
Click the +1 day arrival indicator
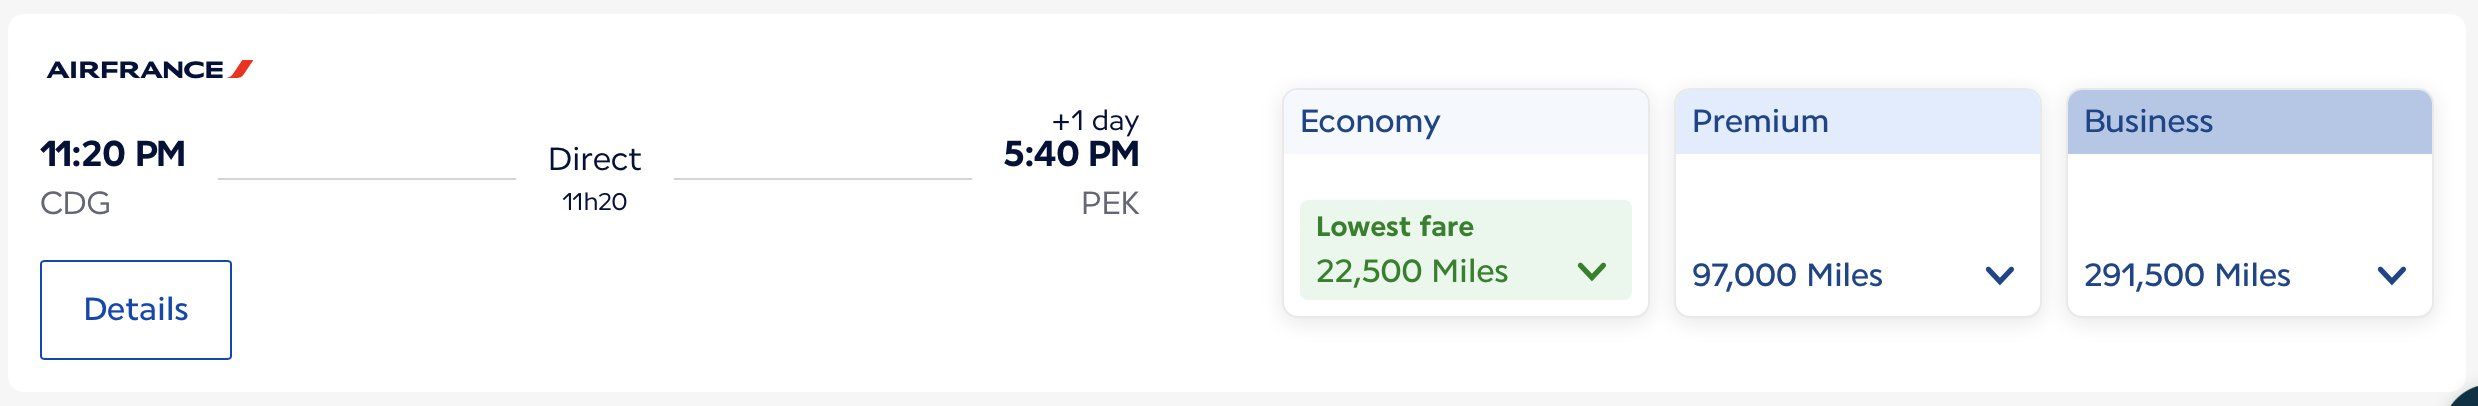point(1095,121)
